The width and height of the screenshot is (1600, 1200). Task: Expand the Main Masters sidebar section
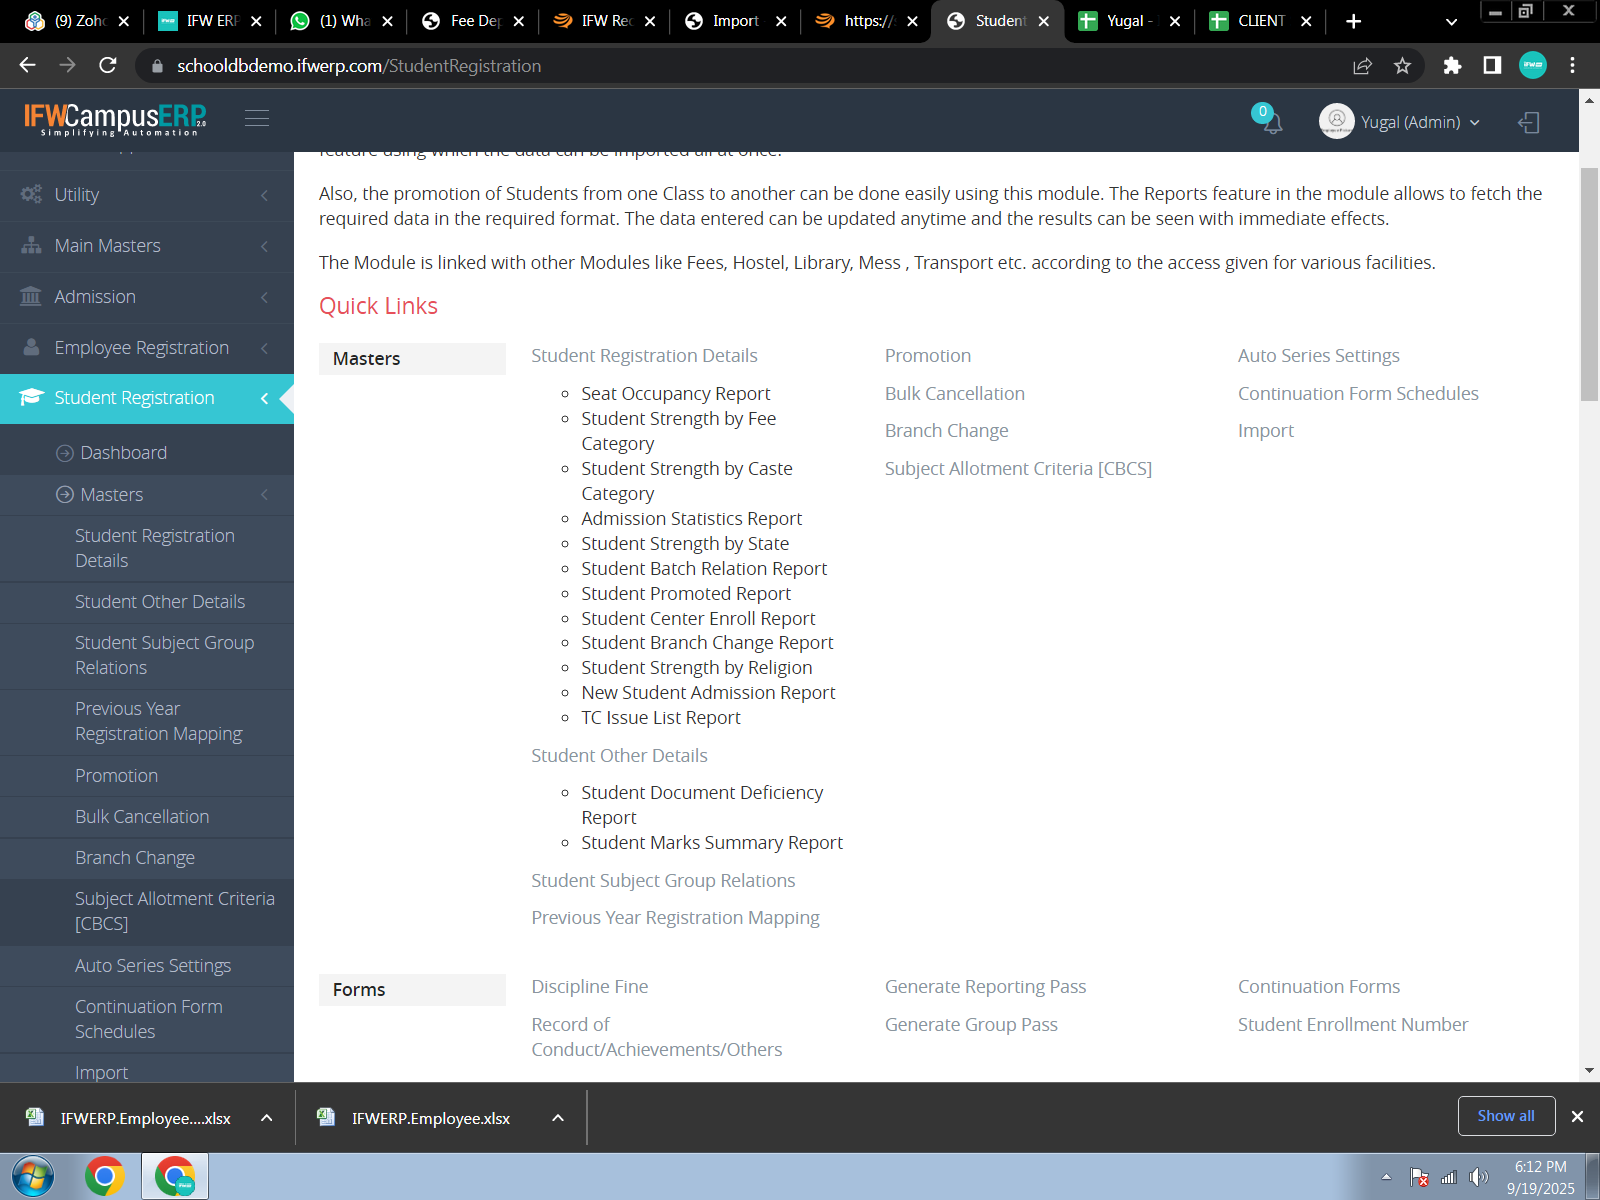147,246
